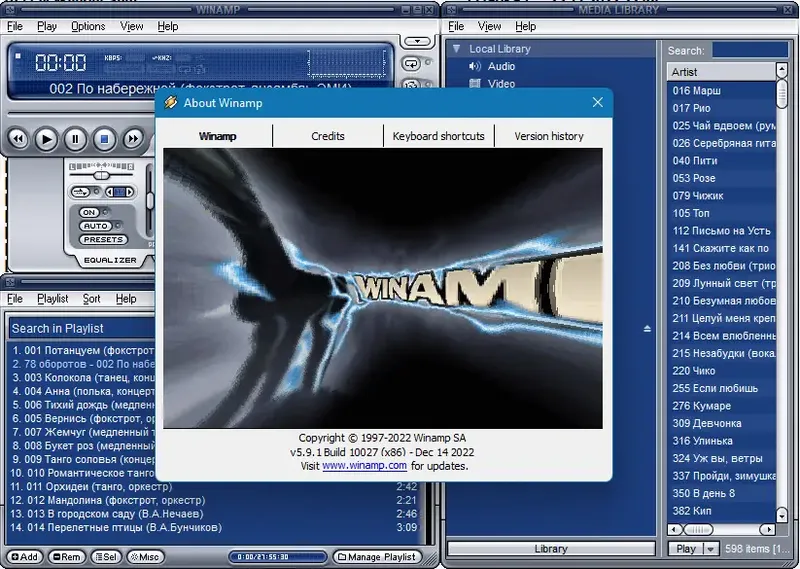Viewport: 800px width, 569px height.
Task: Select artist entry 220 Чико
Action: pos(721,371)
